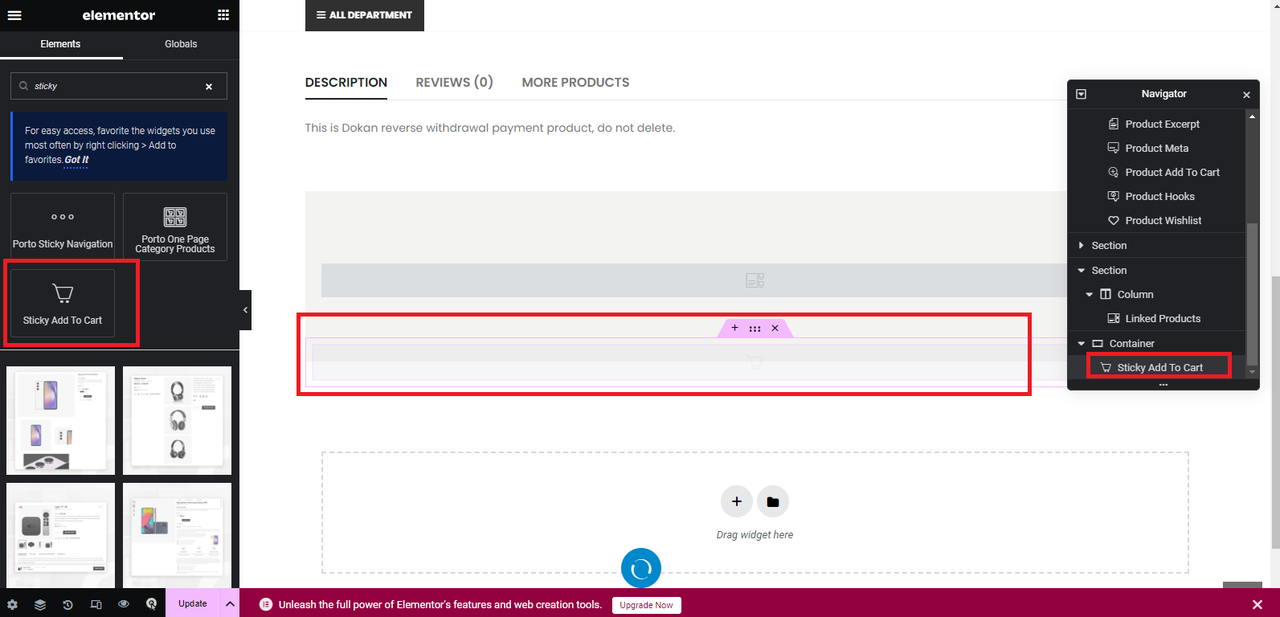Viewport: 1280px width, 617px height.
Task: Expand the collapsed Section in Navigator
Action: [1081, 246]
